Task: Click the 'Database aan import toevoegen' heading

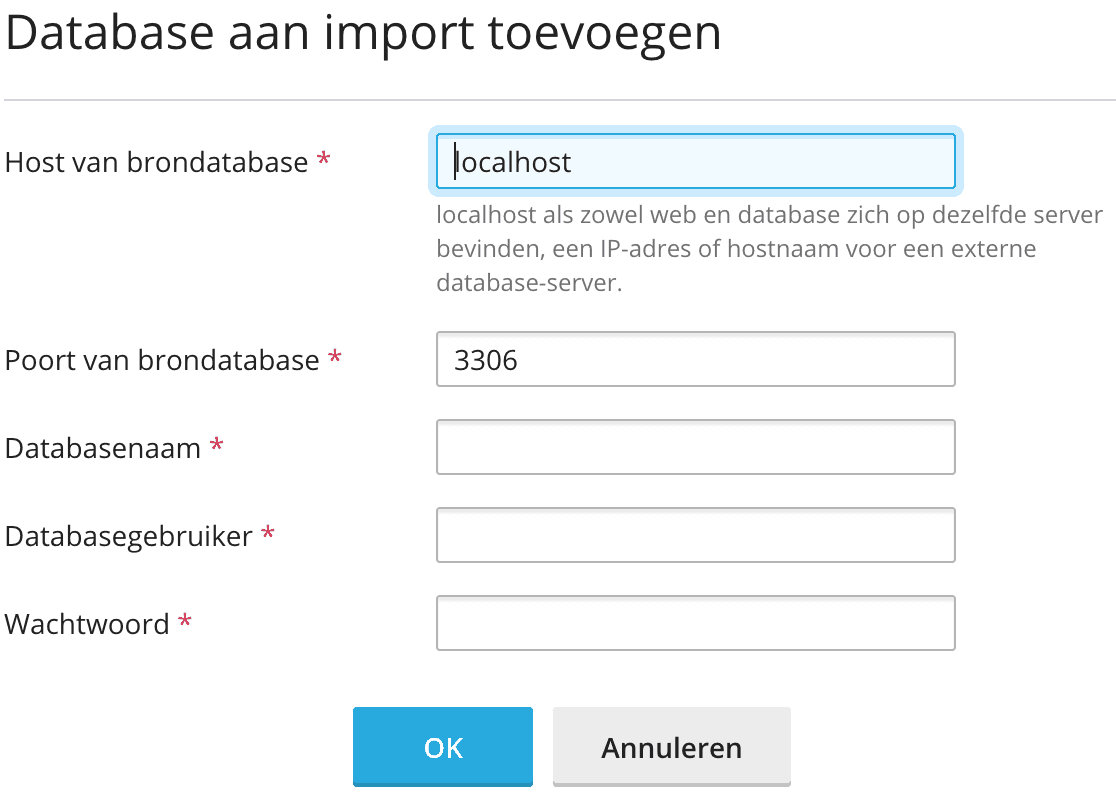Action: [x=363, y=34]
